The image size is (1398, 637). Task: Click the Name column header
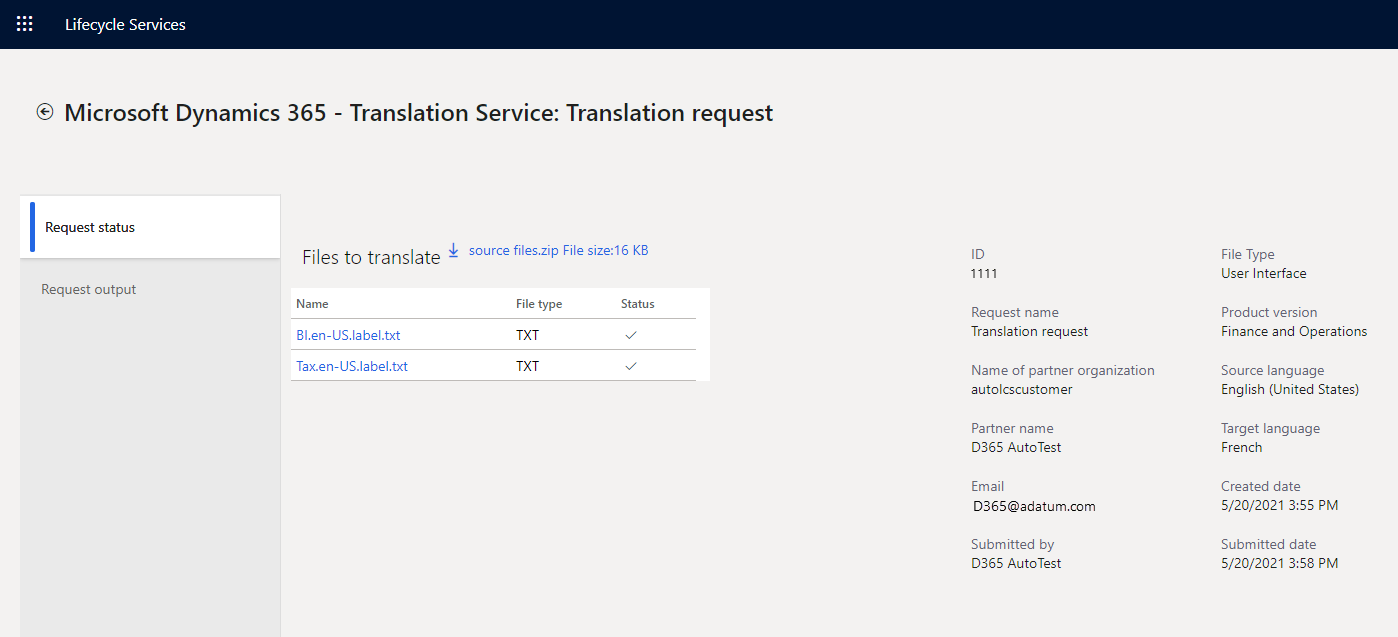pyautogui.click(x=311, y=303)
